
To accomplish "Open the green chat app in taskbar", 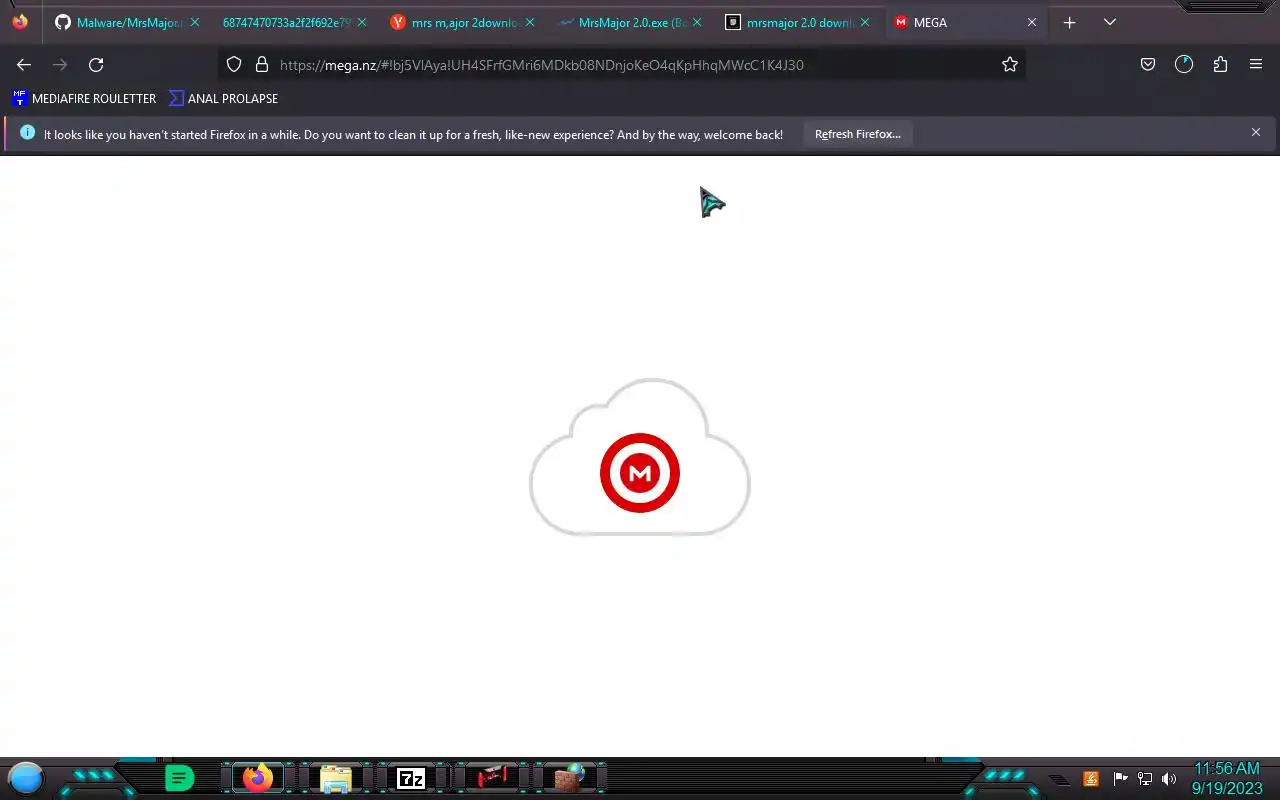I will pos(179,778).
